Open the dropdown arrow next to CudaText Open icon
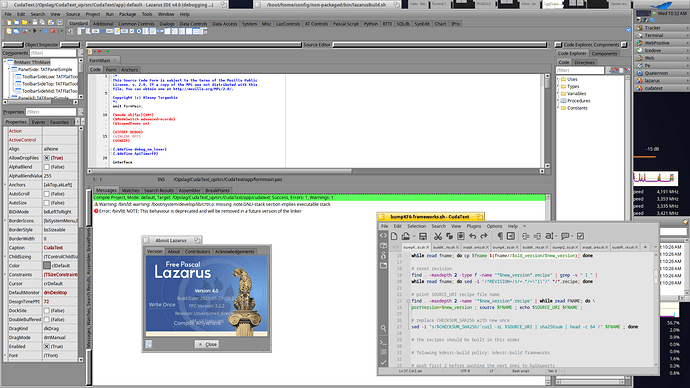The width and height of the screenshot is (690, 388). coord(414,236)
